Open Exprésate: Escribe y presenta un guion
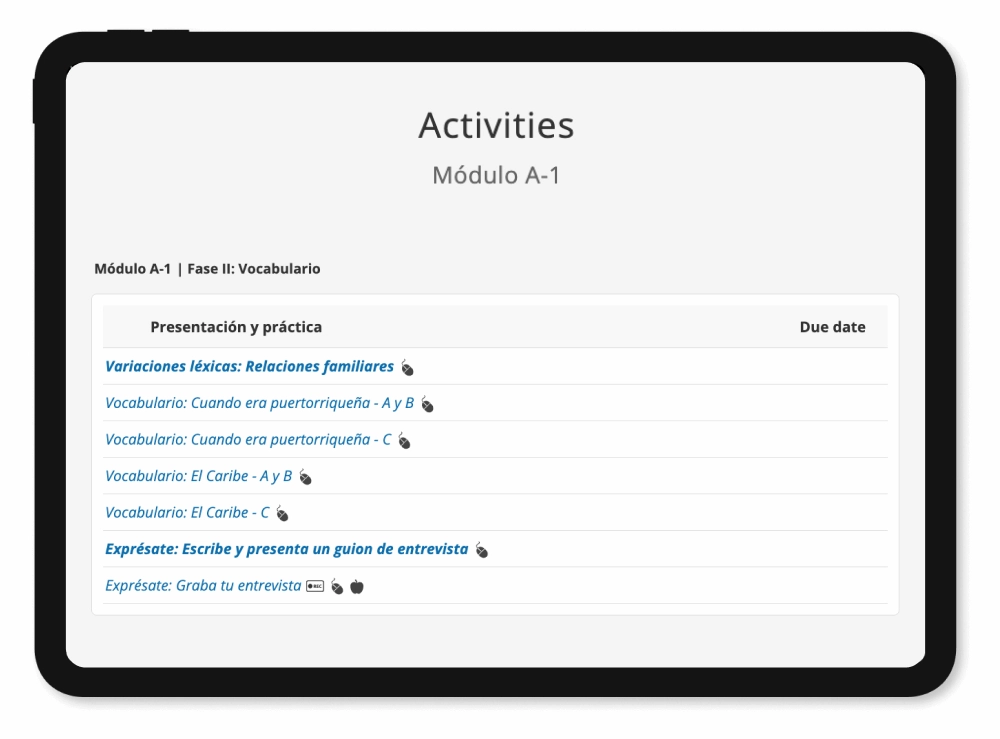 point(286,549)
